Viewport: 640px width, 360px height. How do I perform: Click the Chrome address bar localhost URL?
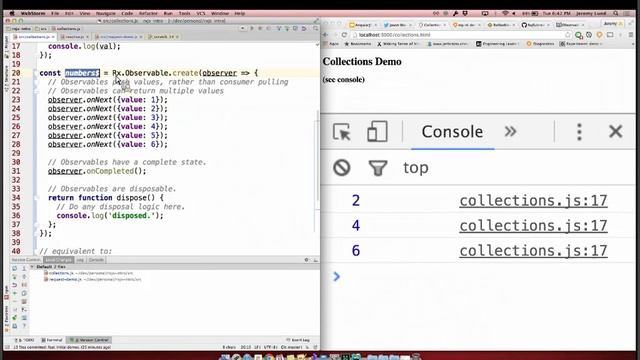(x=394, y=35)
